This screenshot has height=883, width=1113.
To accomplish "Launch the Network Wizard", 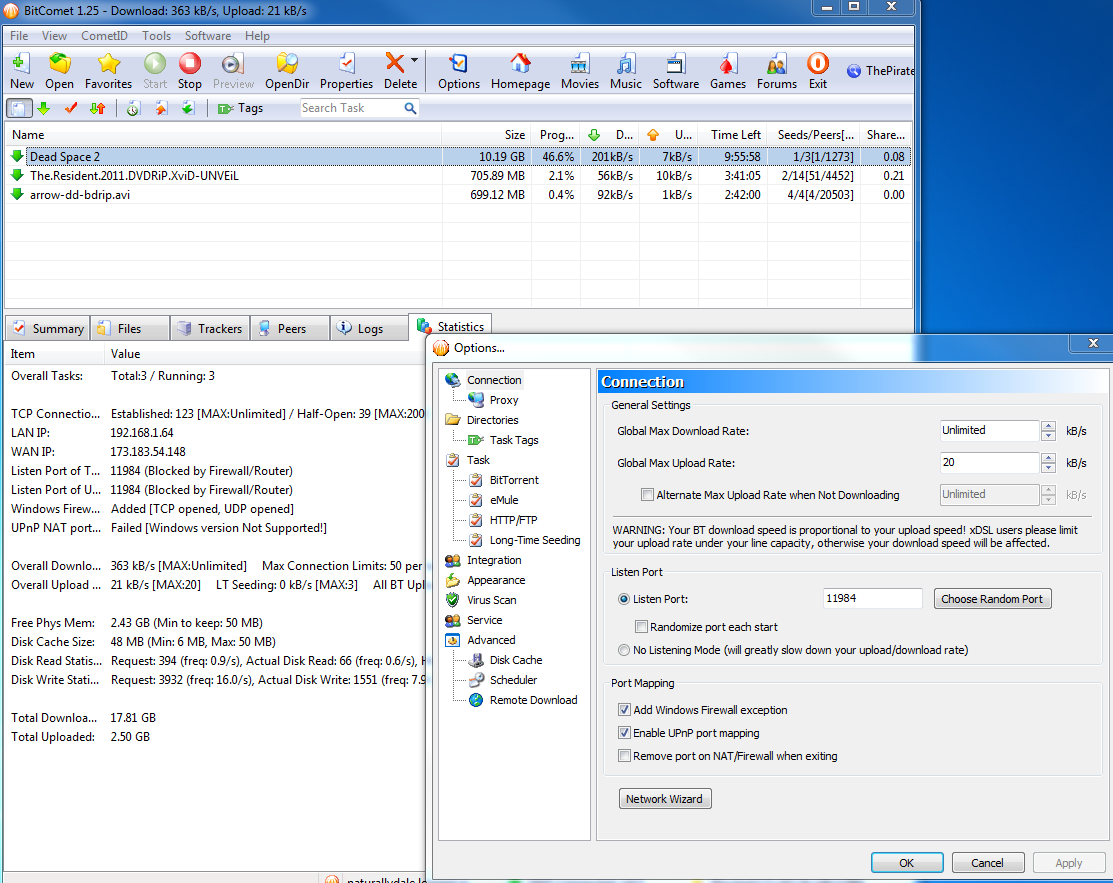I will 664,799.
